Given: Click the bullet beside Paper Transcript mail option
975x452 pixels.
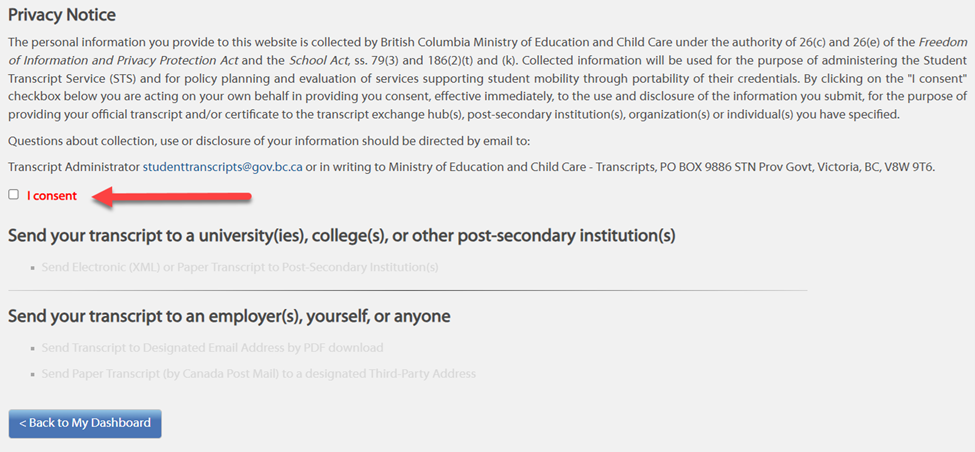Looking at the screenshot, I should point(33,374).
